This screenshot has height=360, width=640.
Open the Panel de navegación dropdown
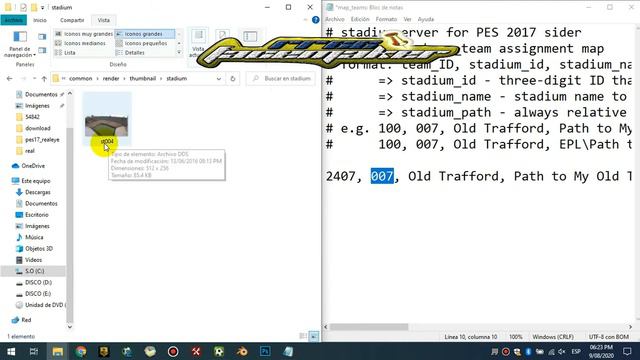click(20, 44)
